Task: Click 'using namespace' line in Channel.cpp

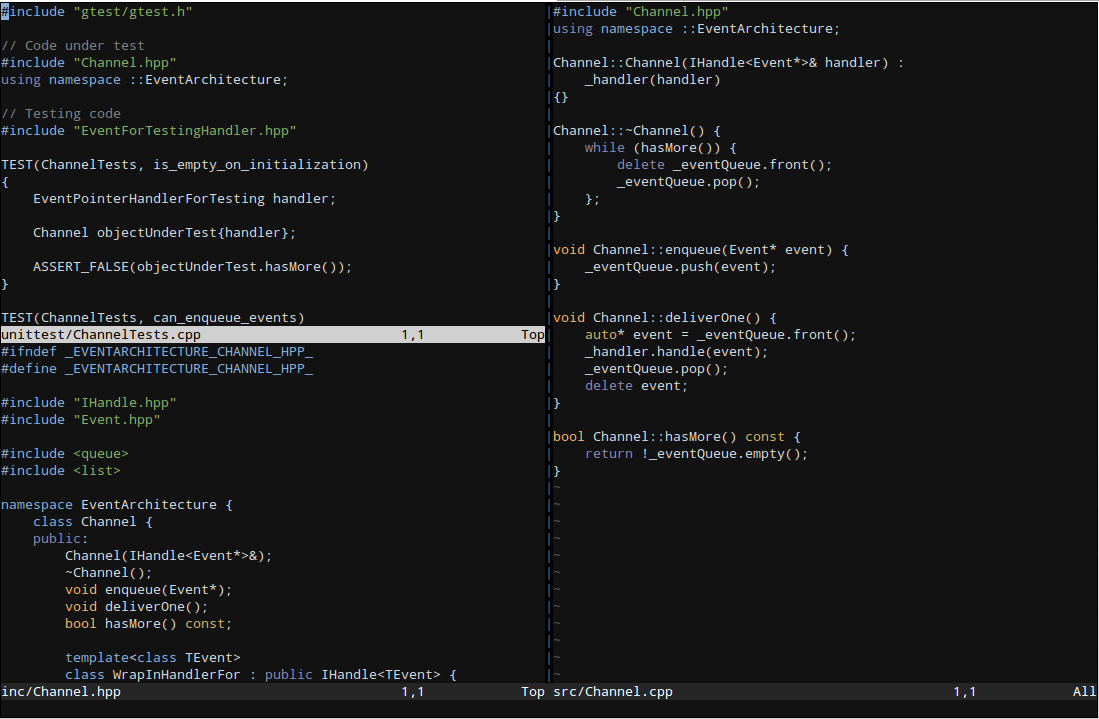Action: coord(696,29)
